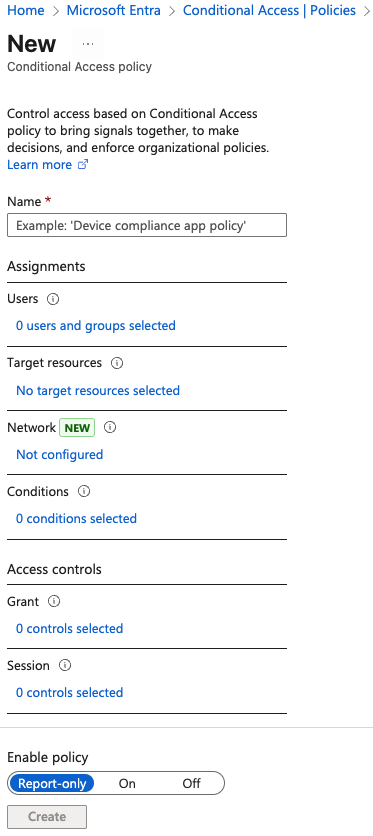
Task: Open Network Not configured link
Action: coord(60,455)
